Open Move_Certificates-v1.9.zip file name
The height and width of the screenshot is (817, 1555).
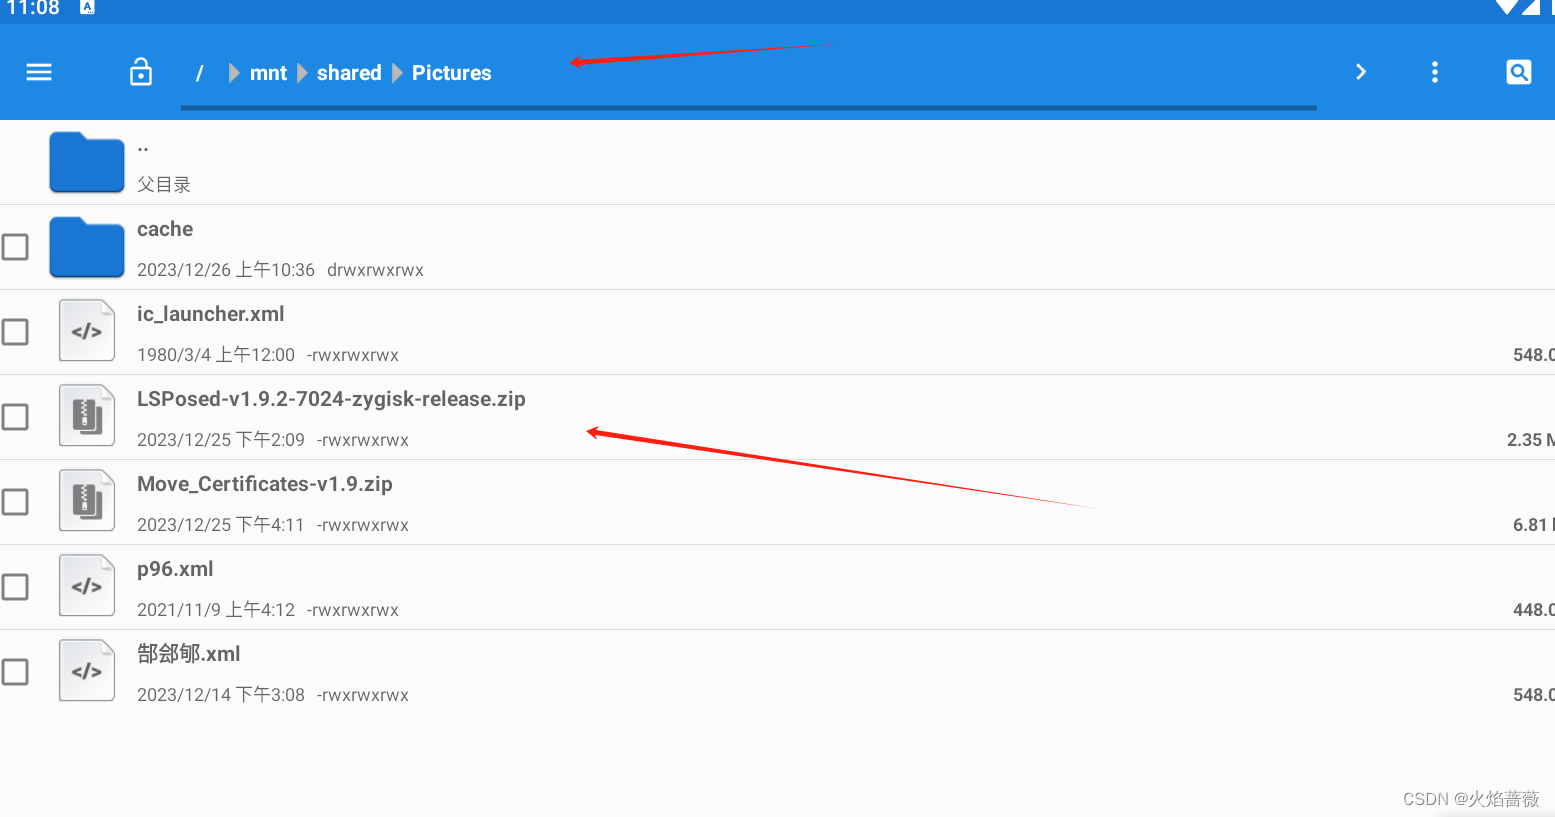coord(265,484)
